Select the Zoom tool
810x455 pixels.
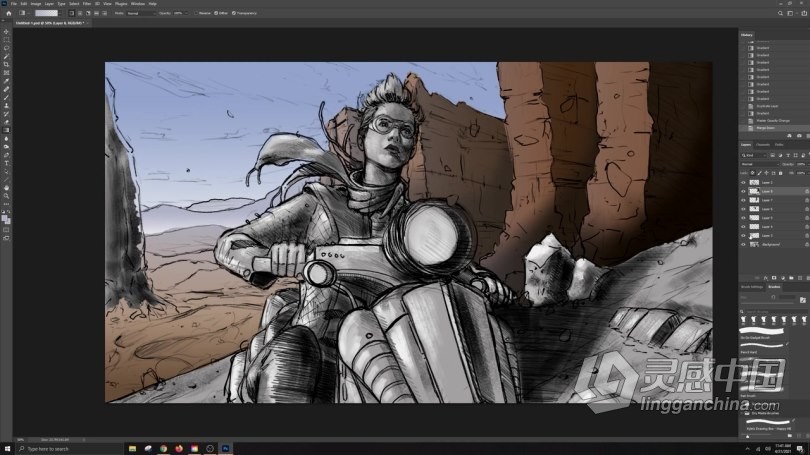(6, 196)
